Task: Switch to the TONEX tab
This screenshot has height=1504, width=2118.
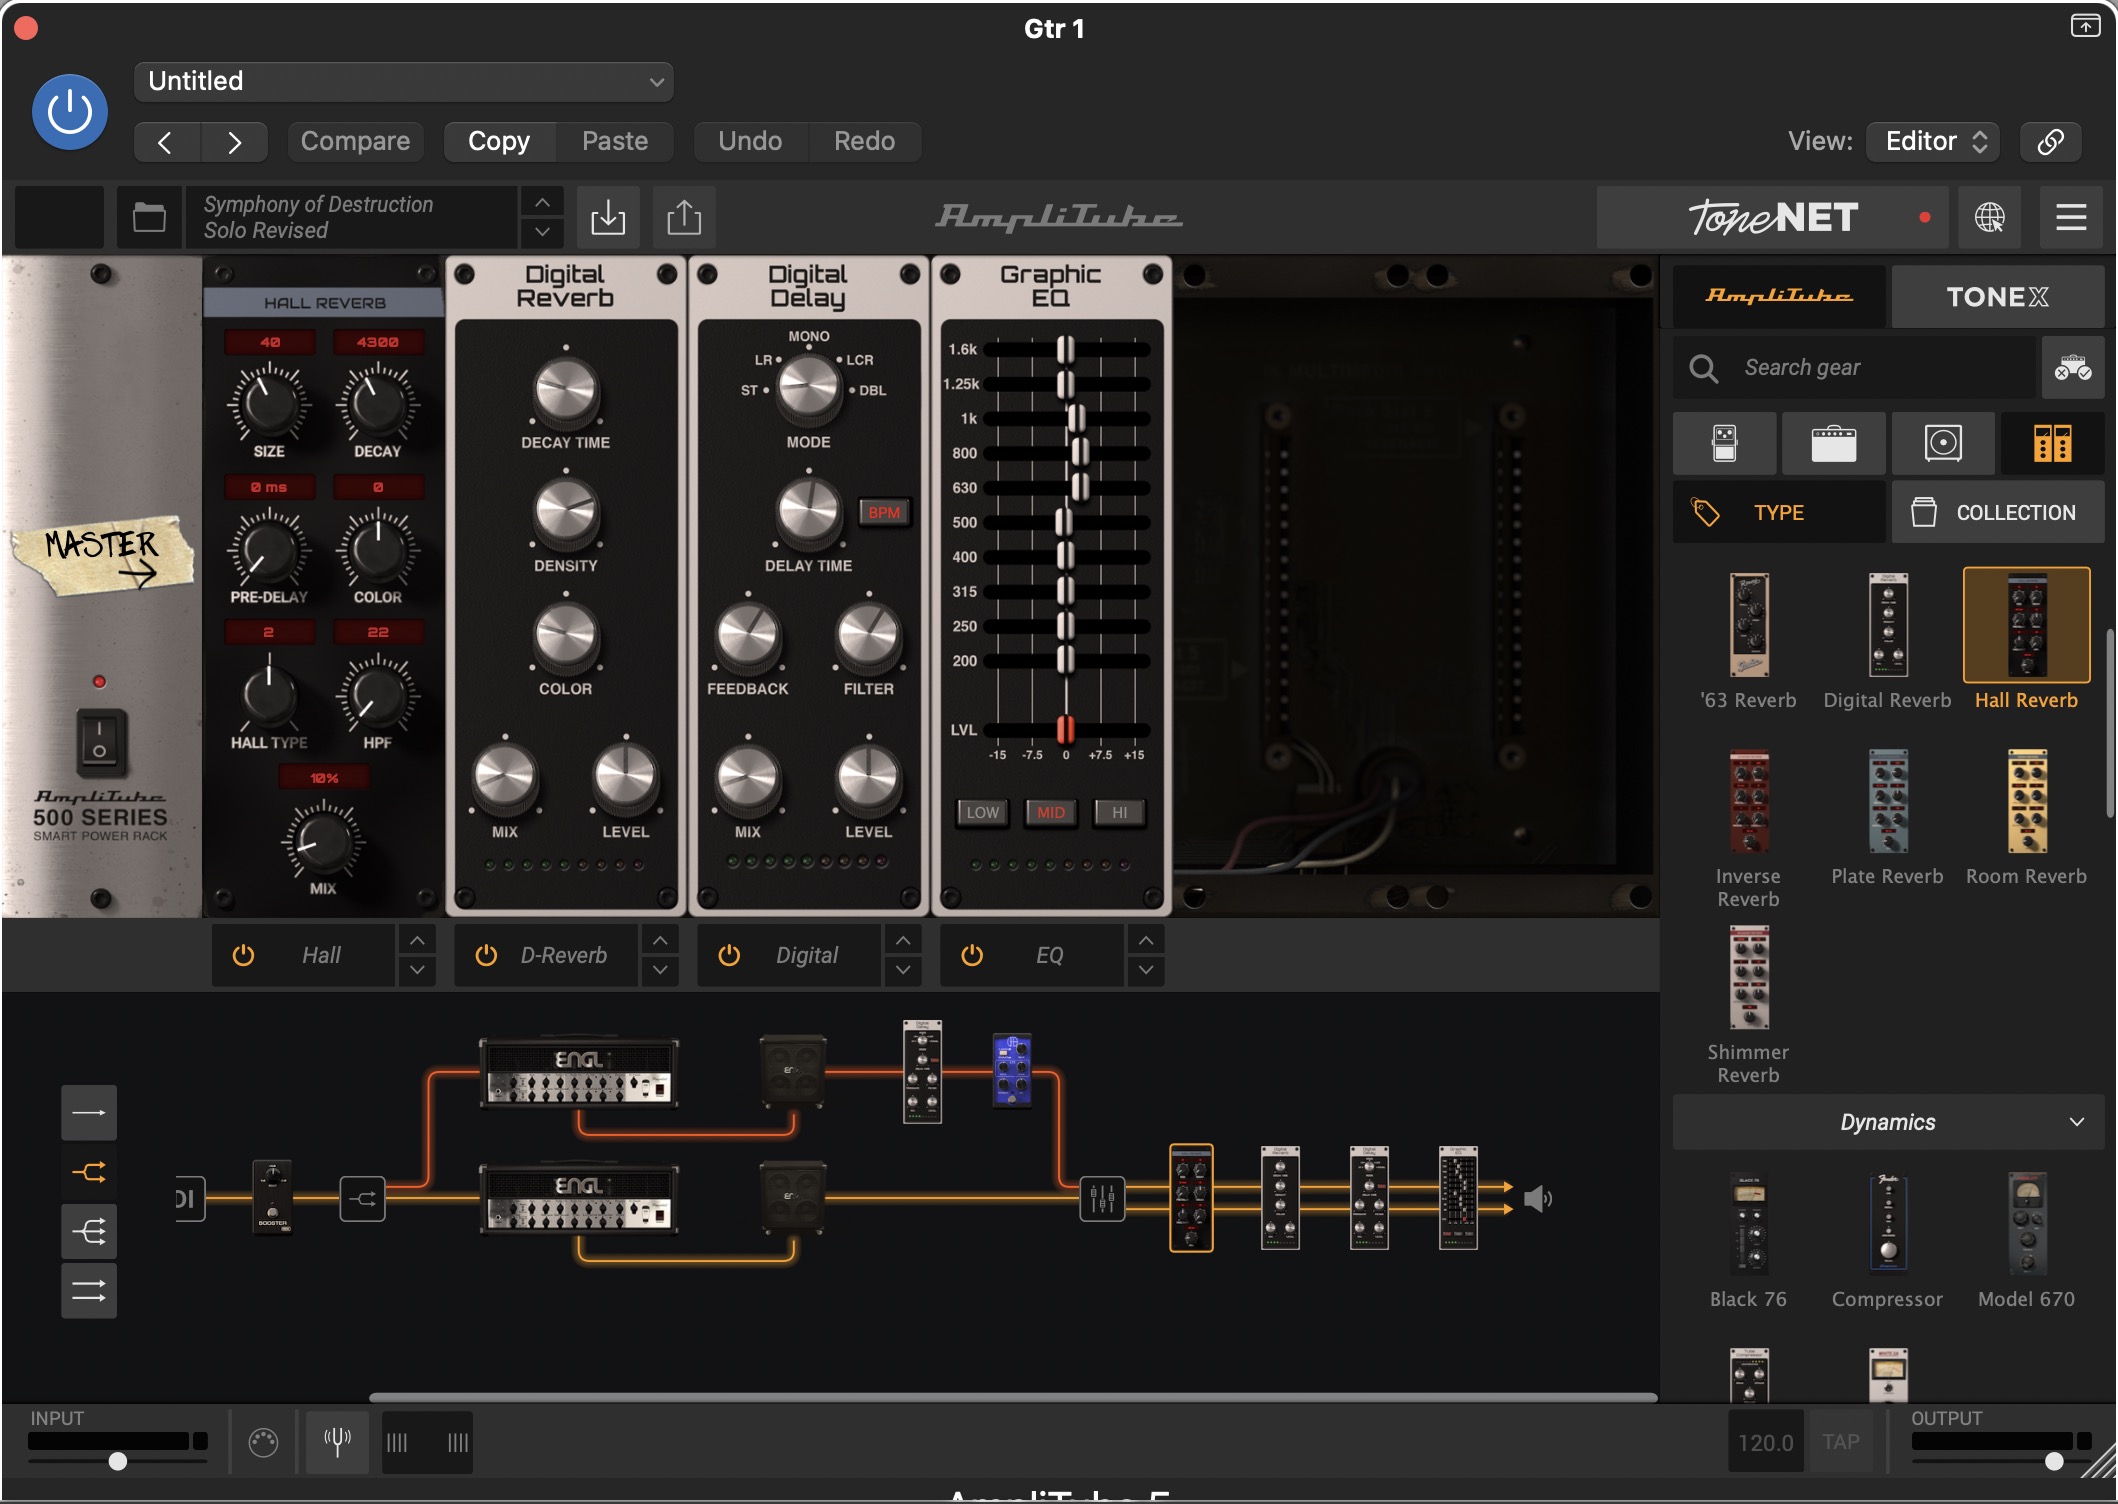Action: tap(1996, 297)
